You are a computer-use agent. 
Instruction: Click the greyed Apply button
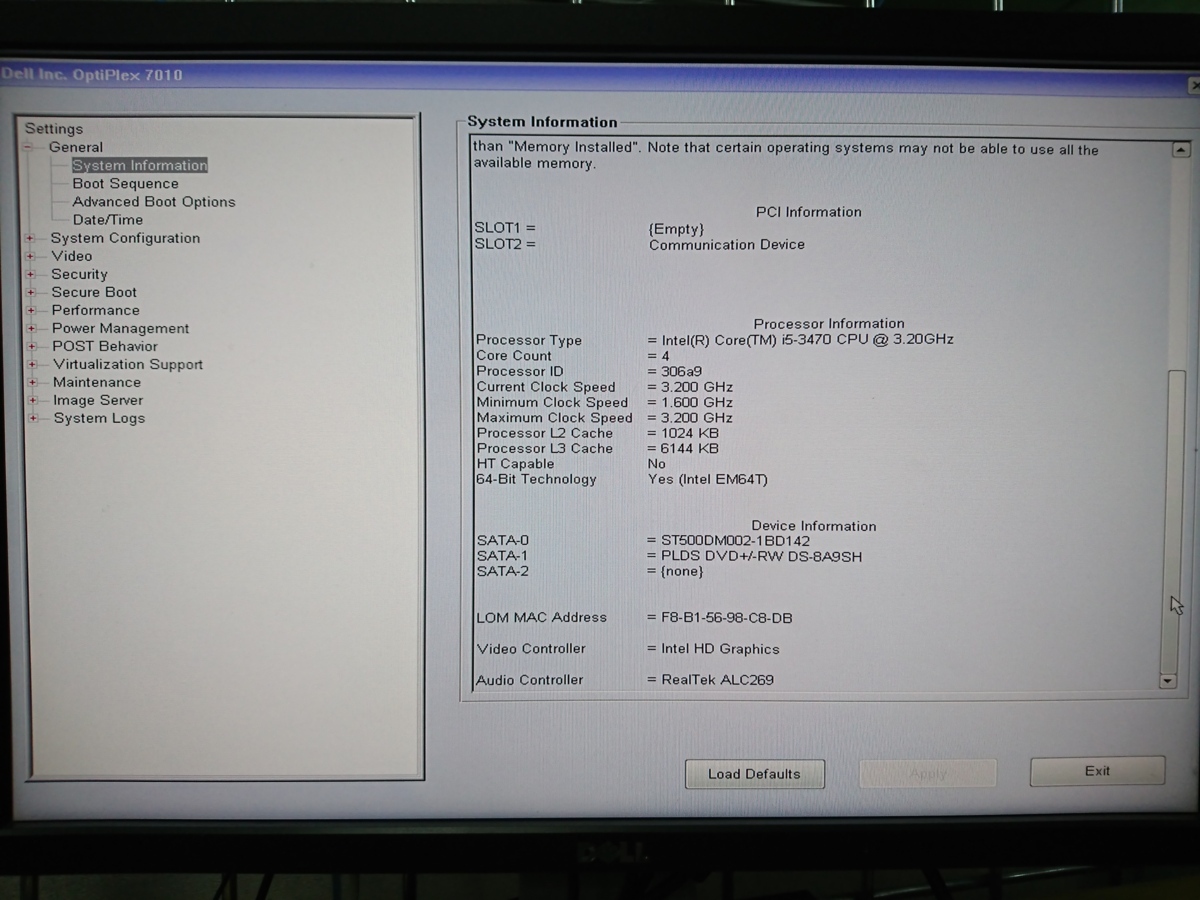[x=927, y=773]
